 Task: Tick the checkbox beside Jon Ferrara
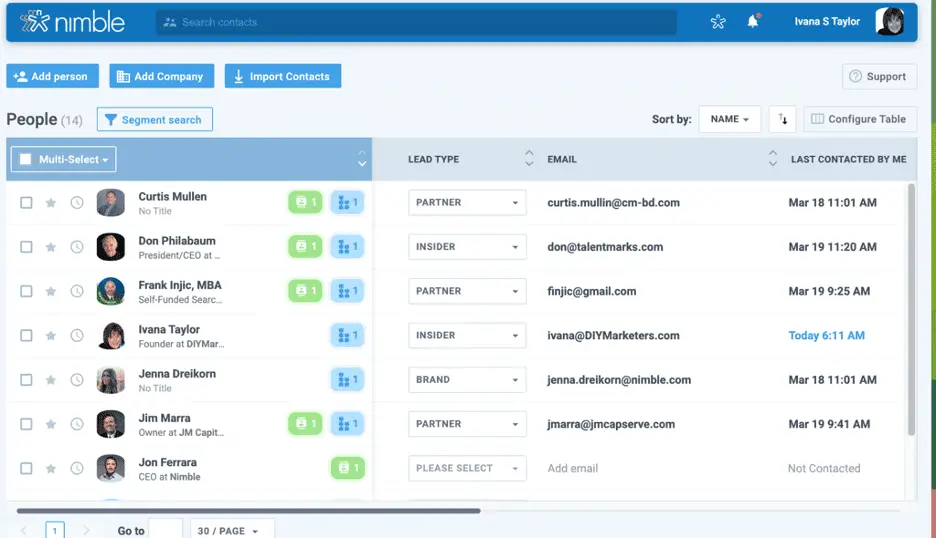(x=27, y=468)
